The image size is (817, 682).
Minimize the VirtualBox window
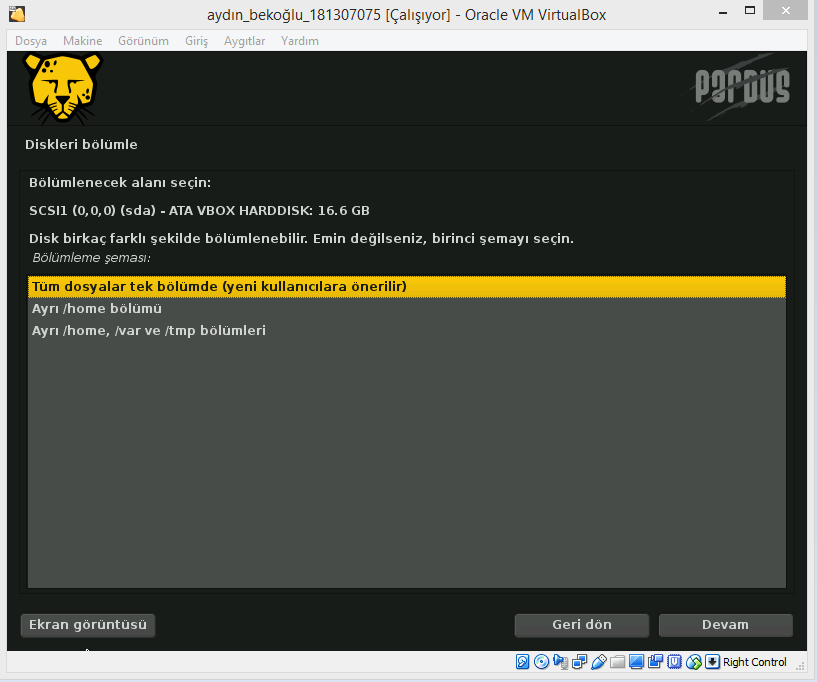(x=723, y=11)
